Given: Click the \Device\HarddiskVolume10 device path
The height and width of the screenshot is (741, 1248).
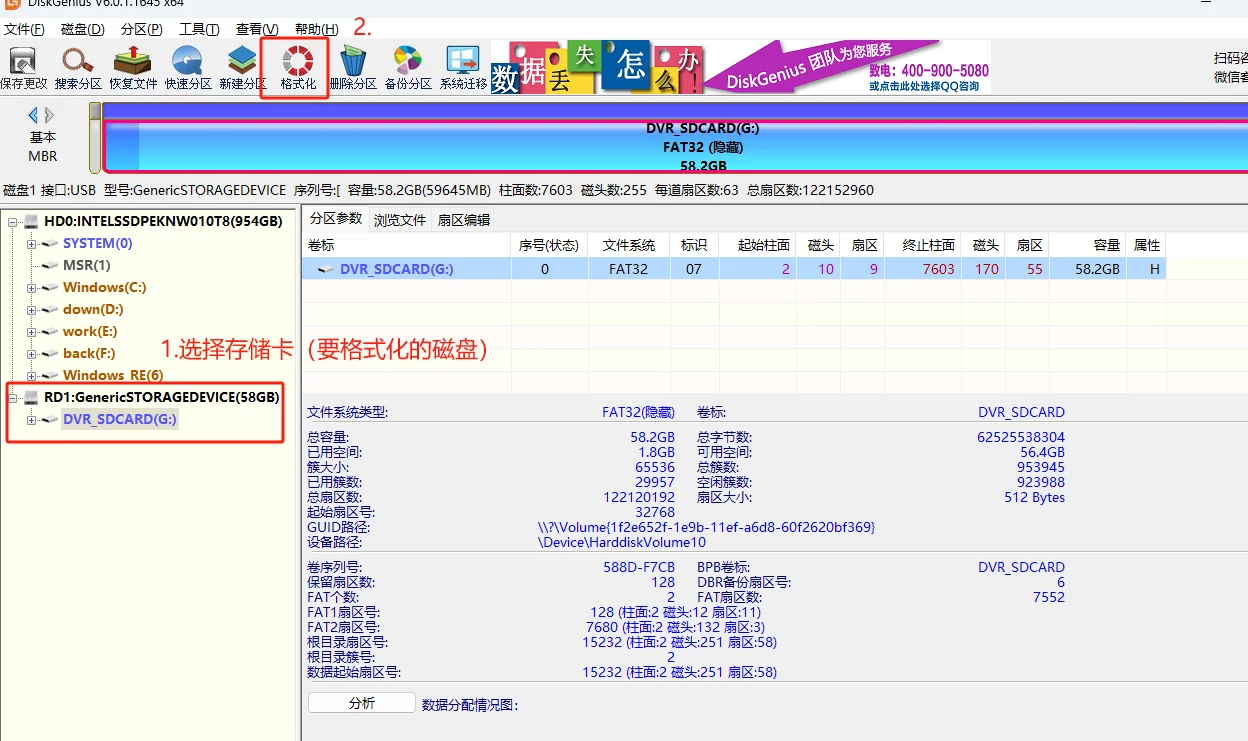Looking at the screenshot, I should tap(622, 542).
